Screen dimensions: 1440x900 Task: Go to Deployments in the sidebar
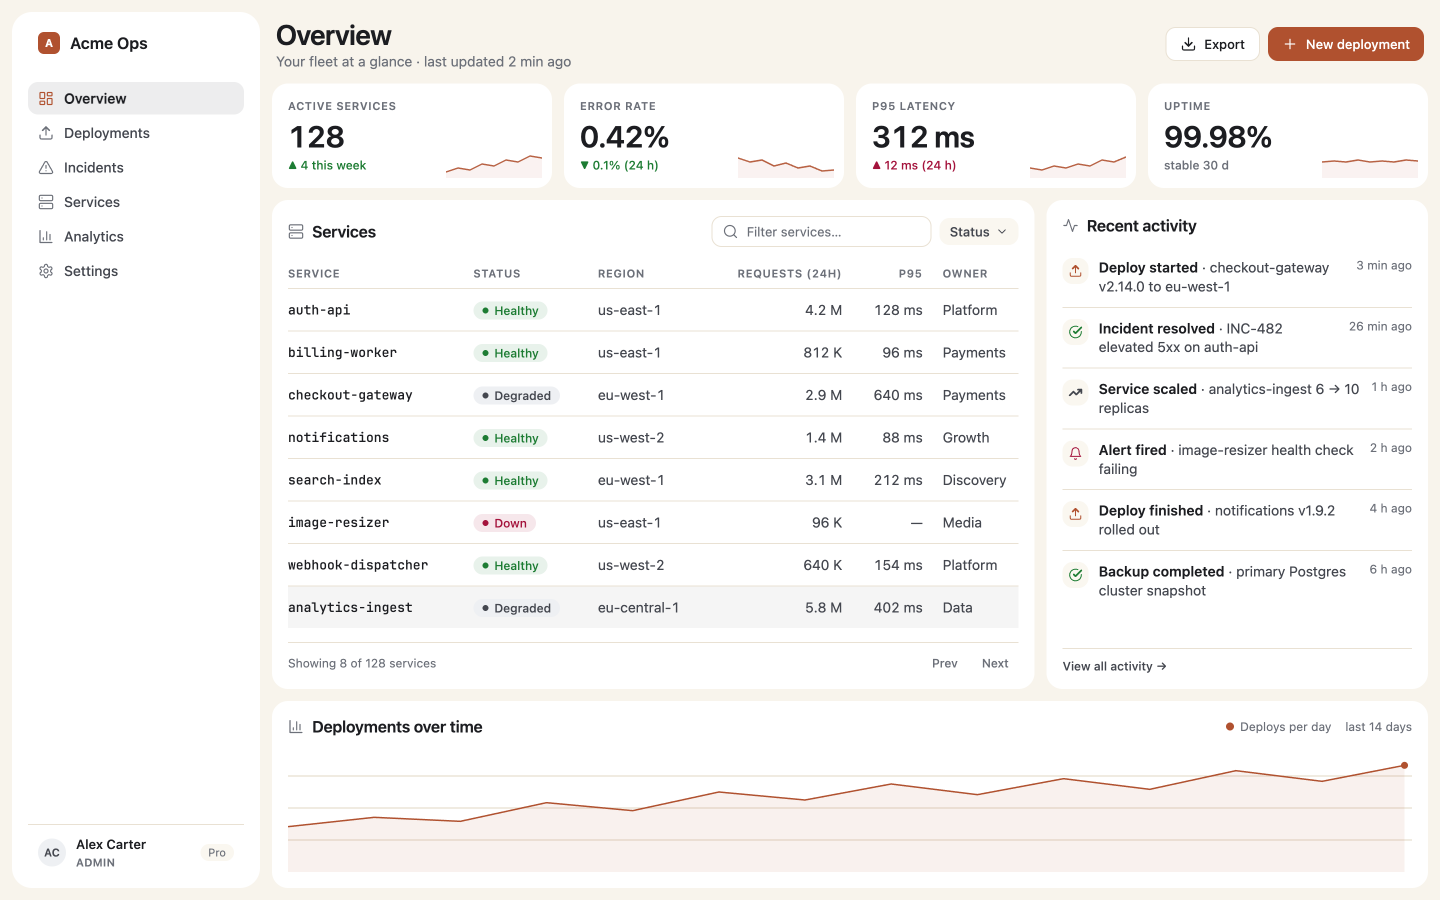tap(136, 133)
